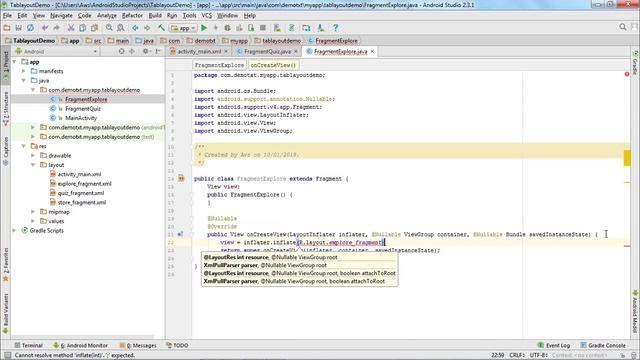Open the File menu
The width and height of the screenshot is (640, 360).
tap(7, 16)
